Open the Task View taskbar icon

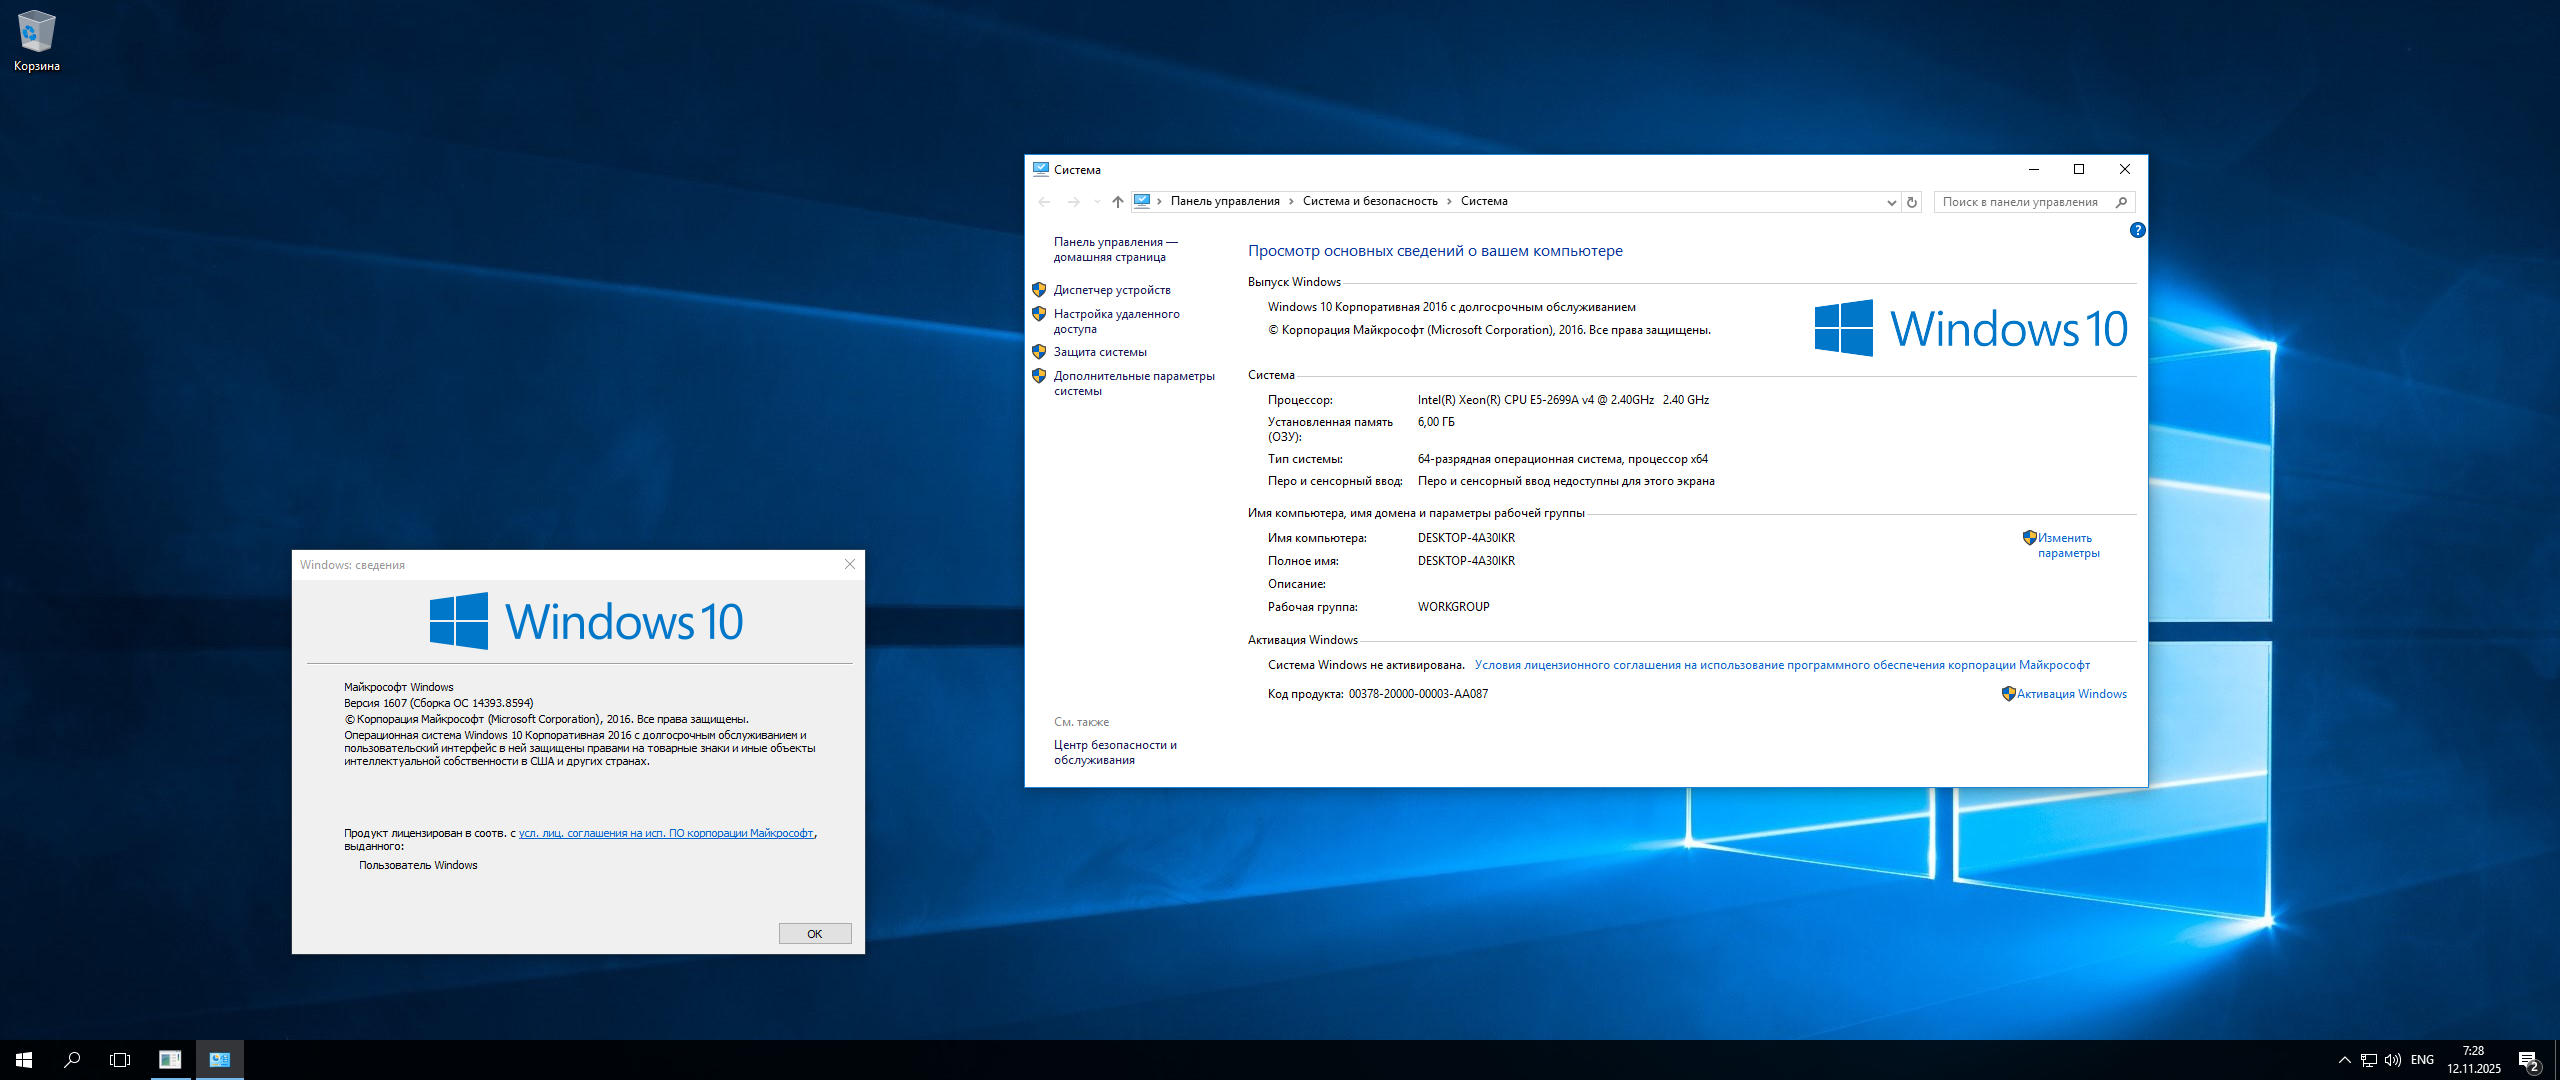tap(120, 1060)
